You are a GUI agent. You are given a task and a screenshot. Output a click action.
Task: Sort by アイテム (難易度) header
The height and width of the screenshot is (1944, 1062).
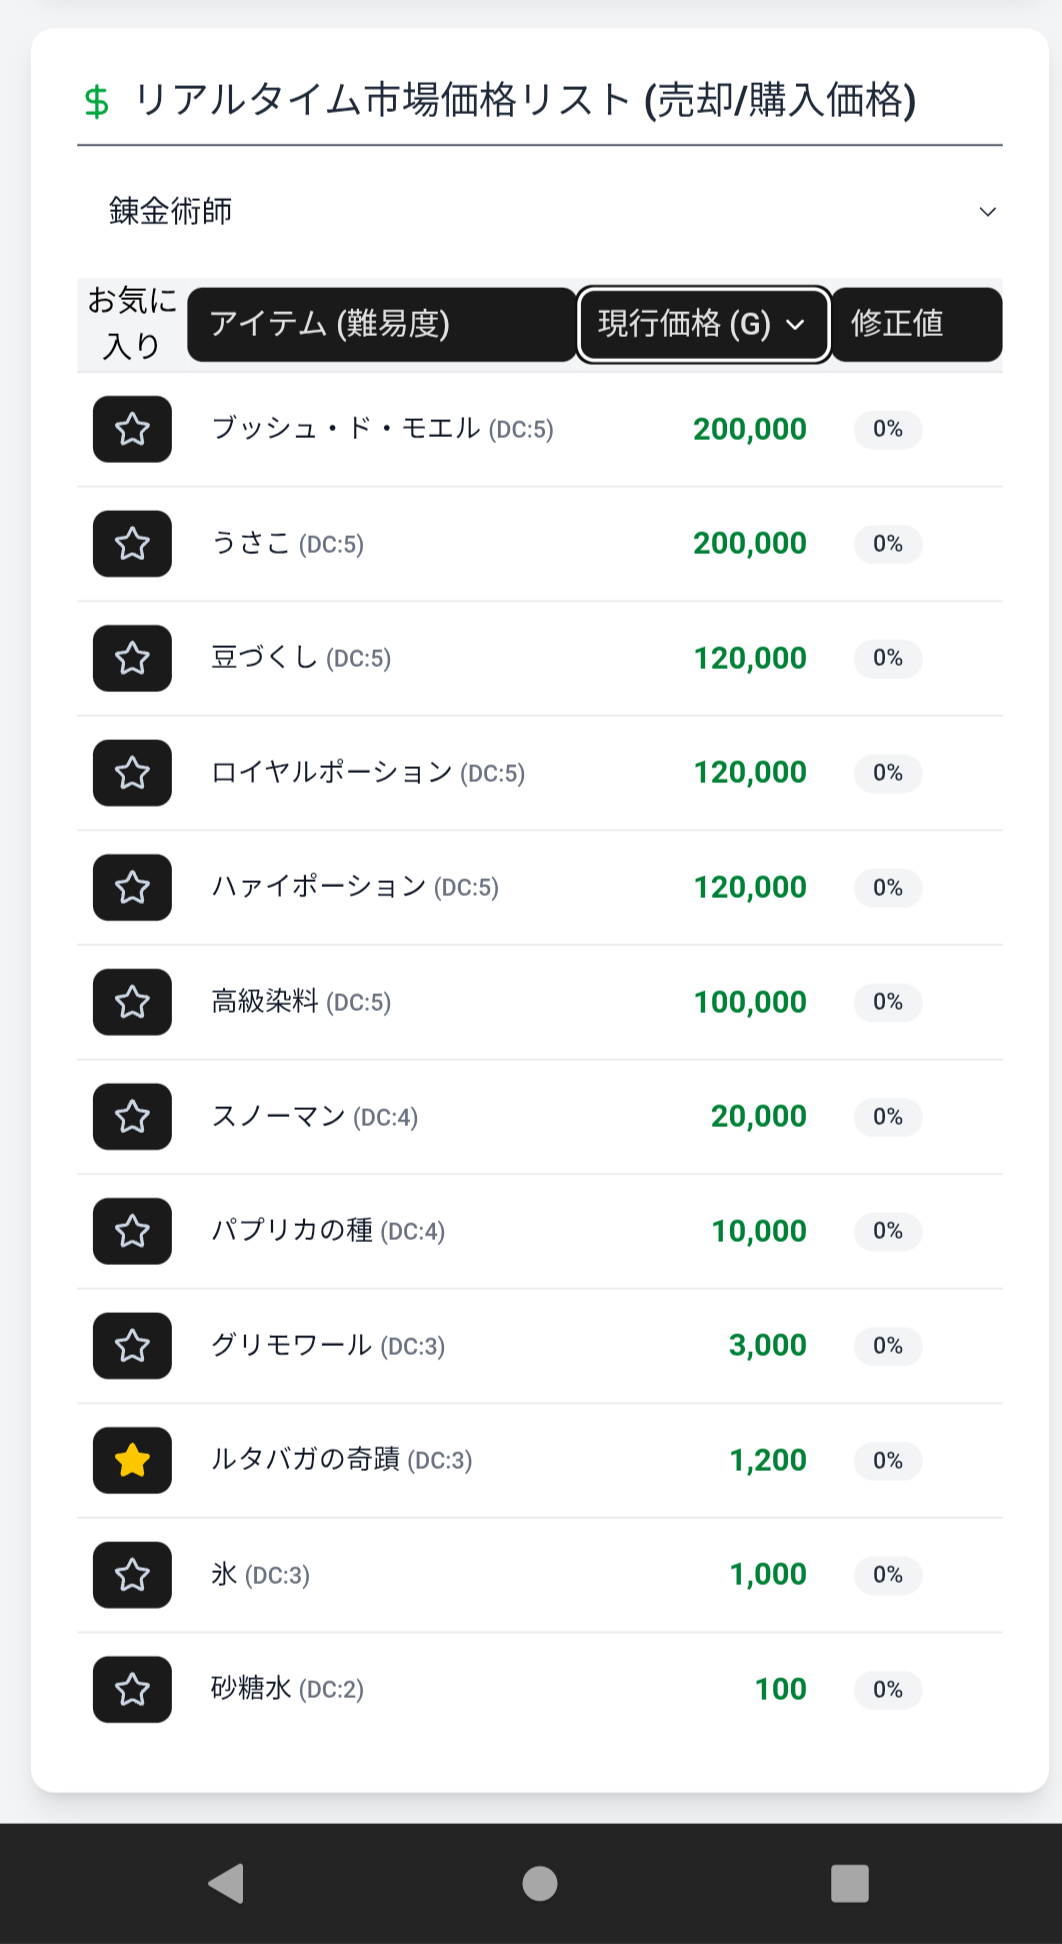381,324
